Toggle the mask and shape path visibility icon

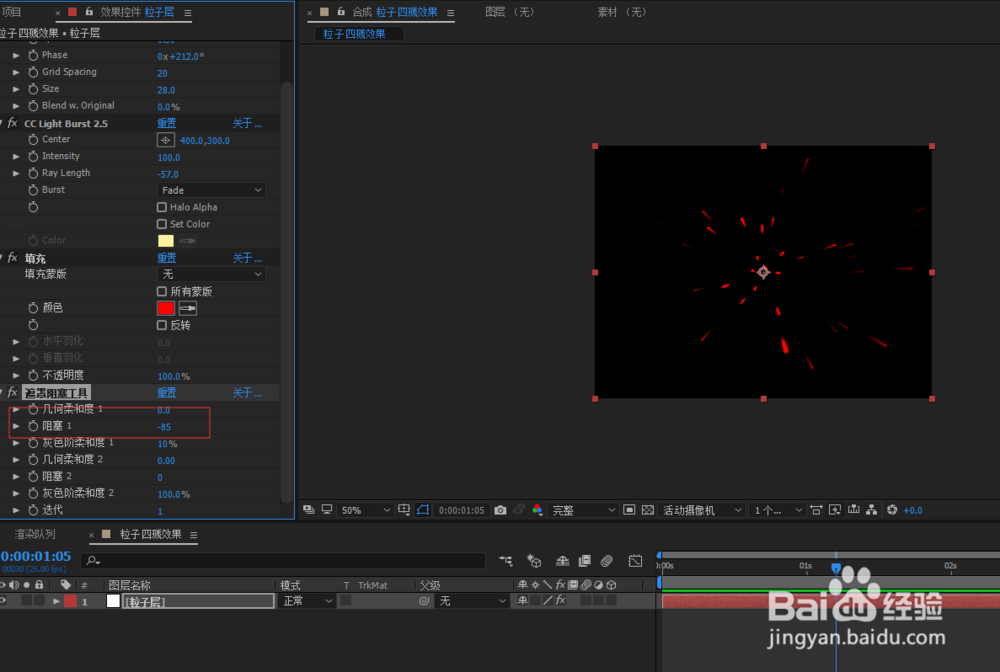click(x=423, y=510)
